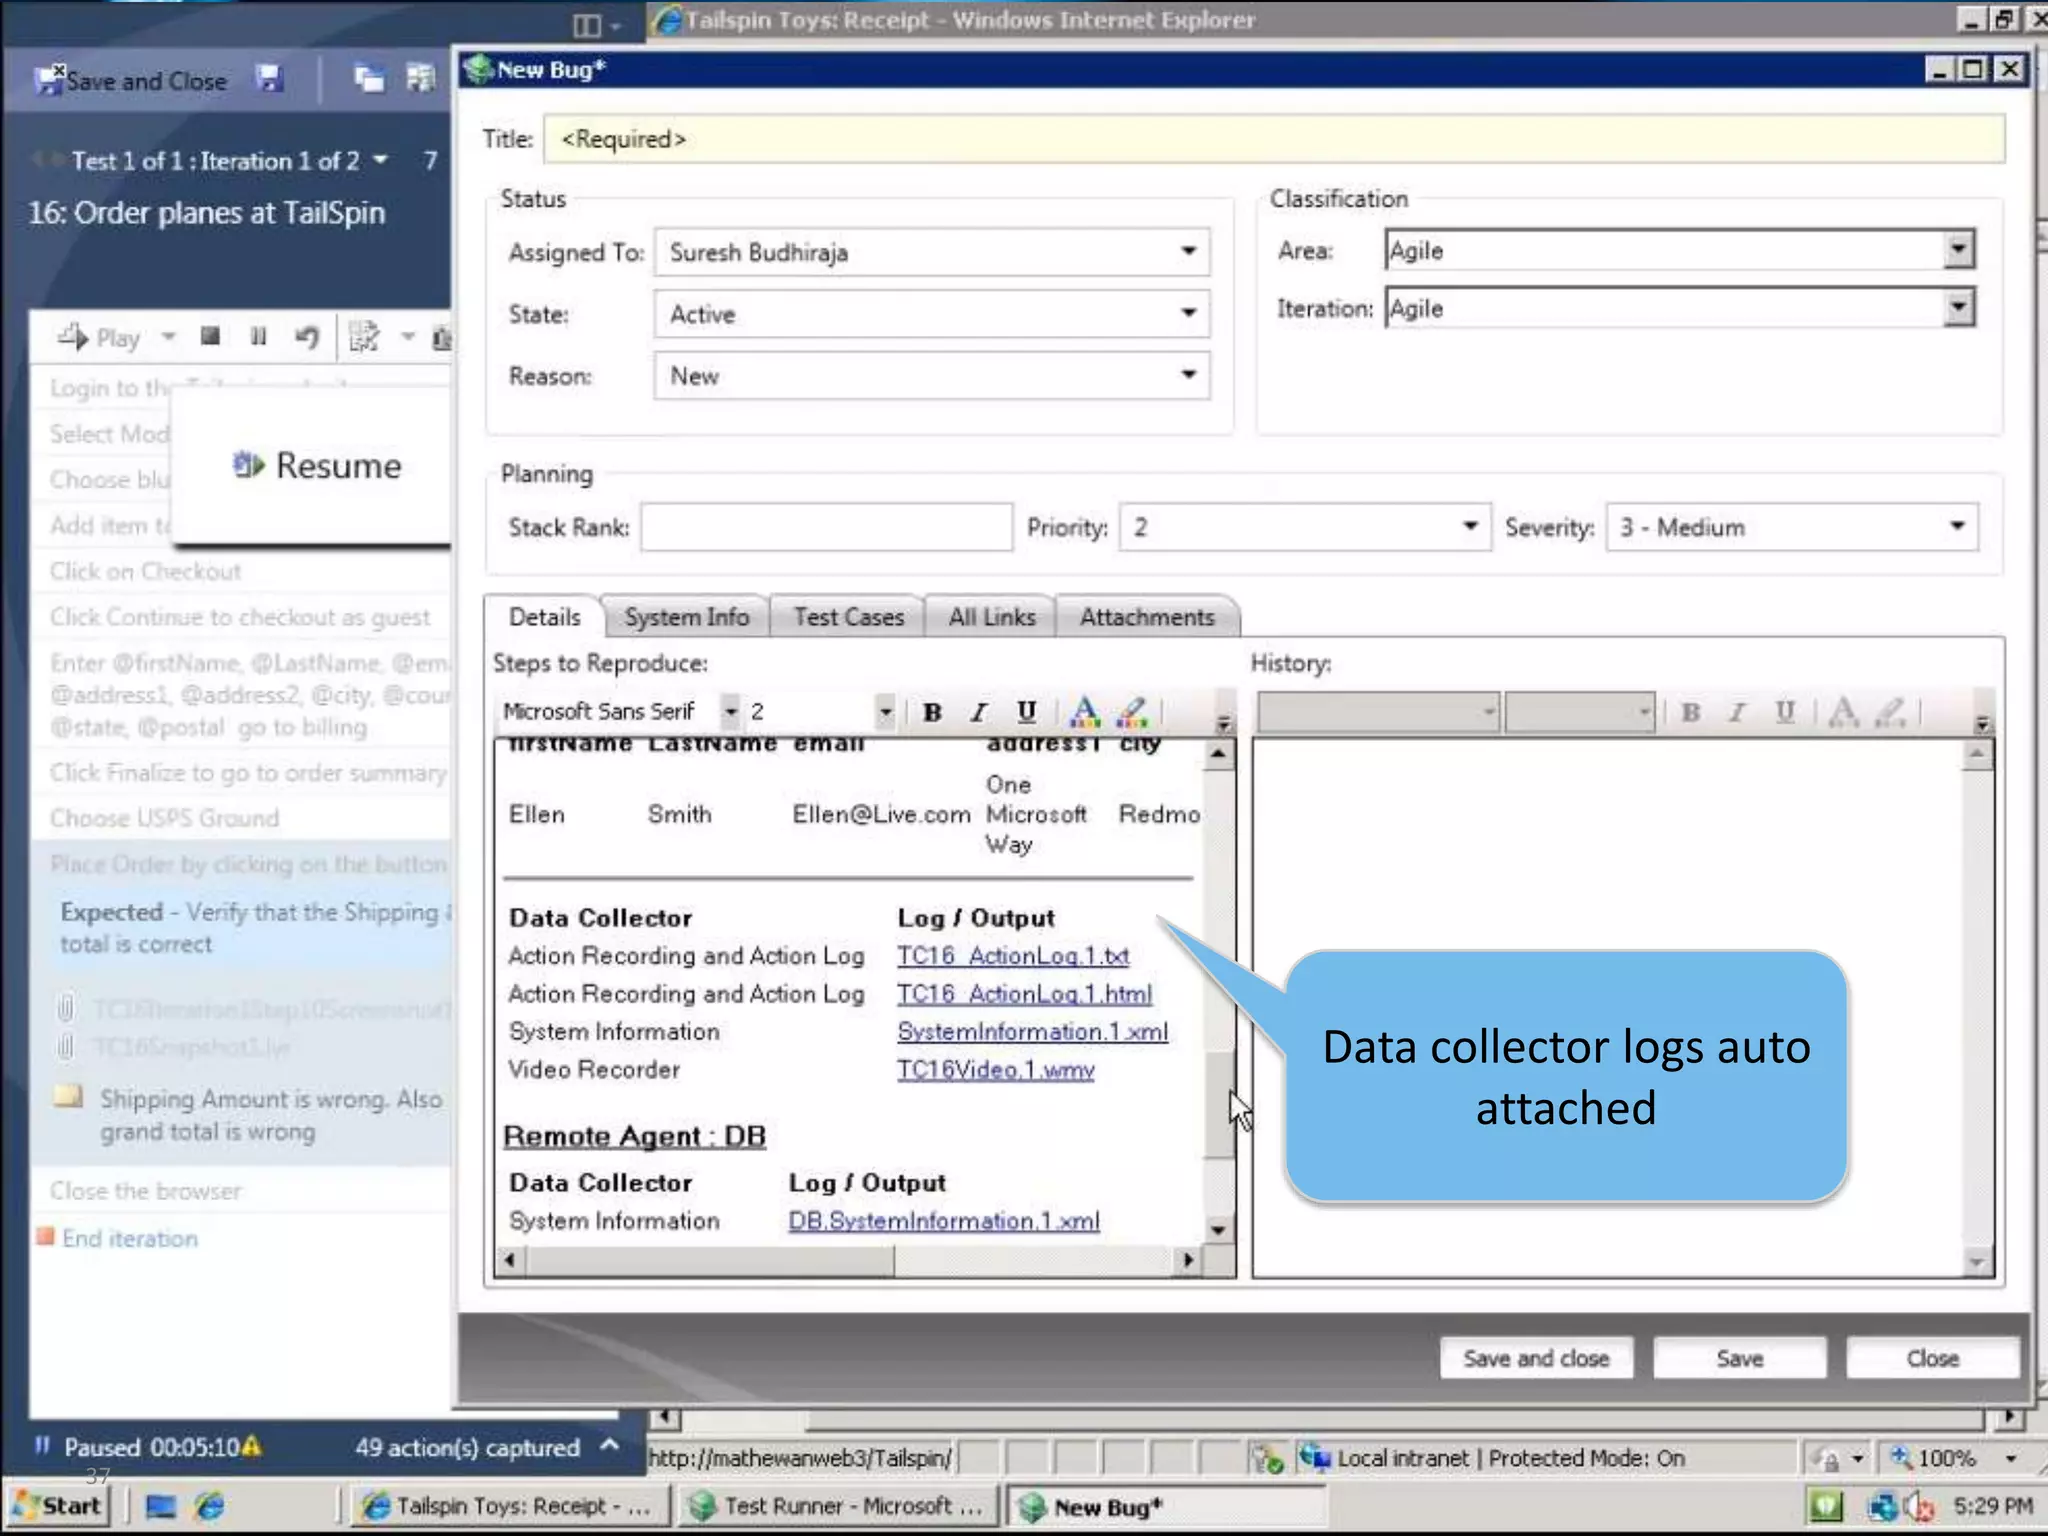Open the State dropdown
Screen dimensions: 2048x1536
pyautogui.click(x=1188, y=314)
